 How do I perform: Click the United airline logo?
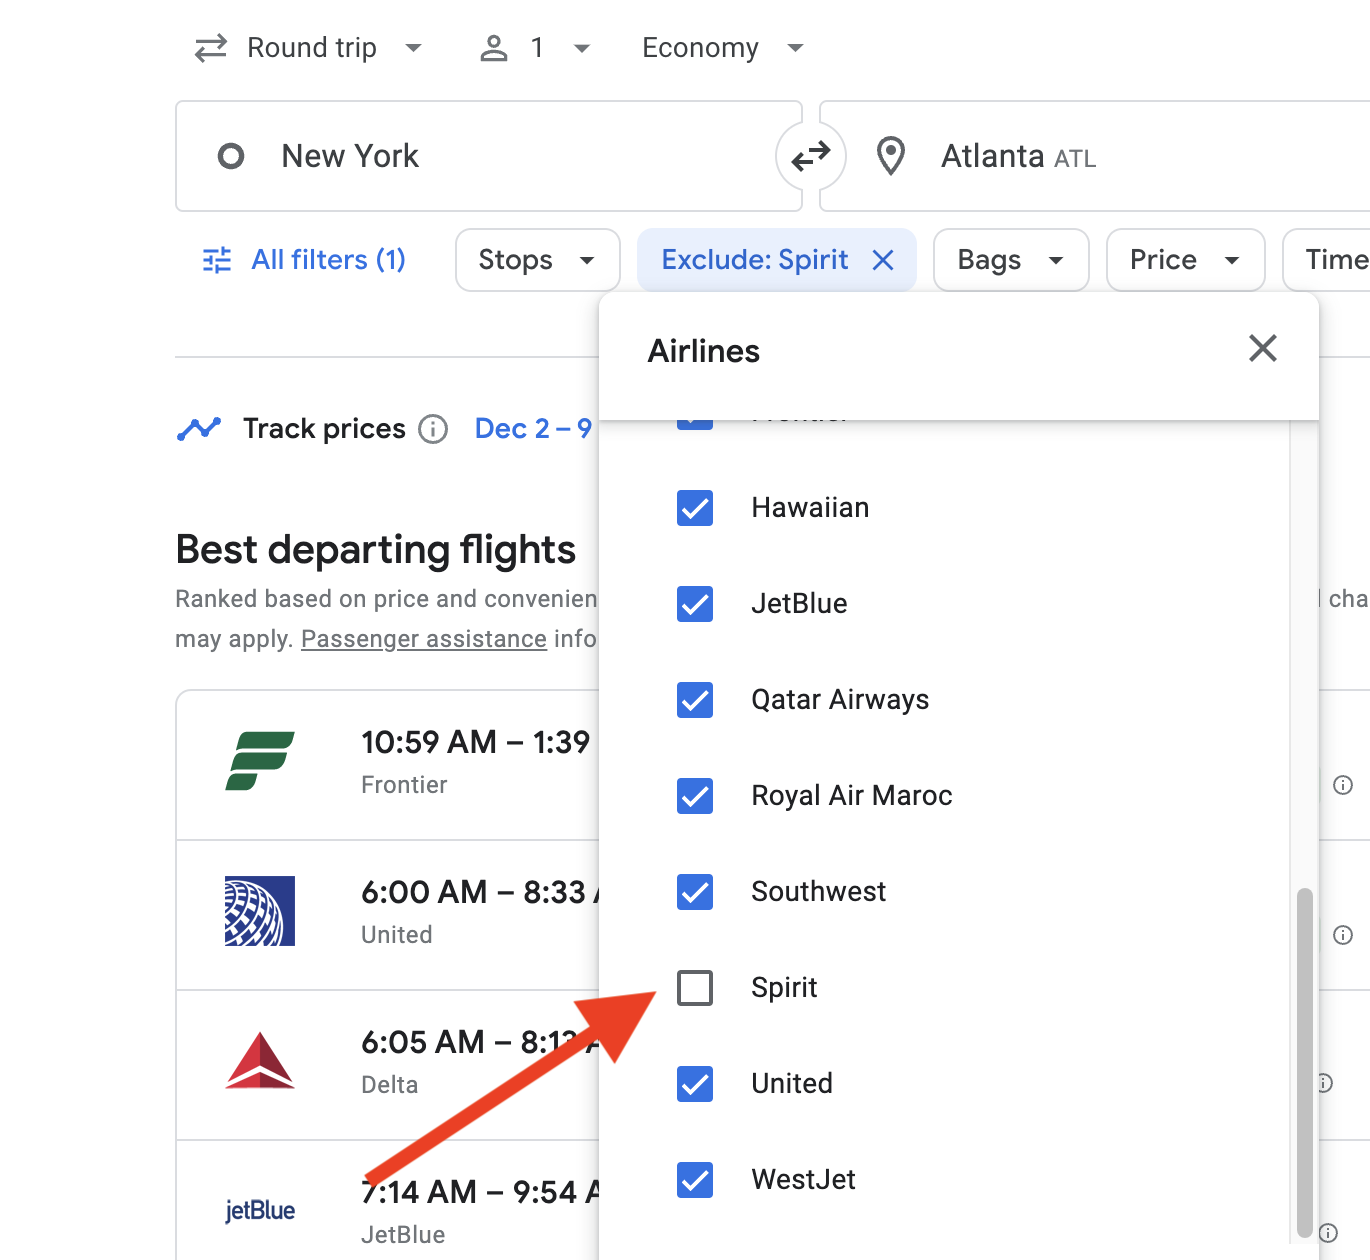[x=260, y=911]
